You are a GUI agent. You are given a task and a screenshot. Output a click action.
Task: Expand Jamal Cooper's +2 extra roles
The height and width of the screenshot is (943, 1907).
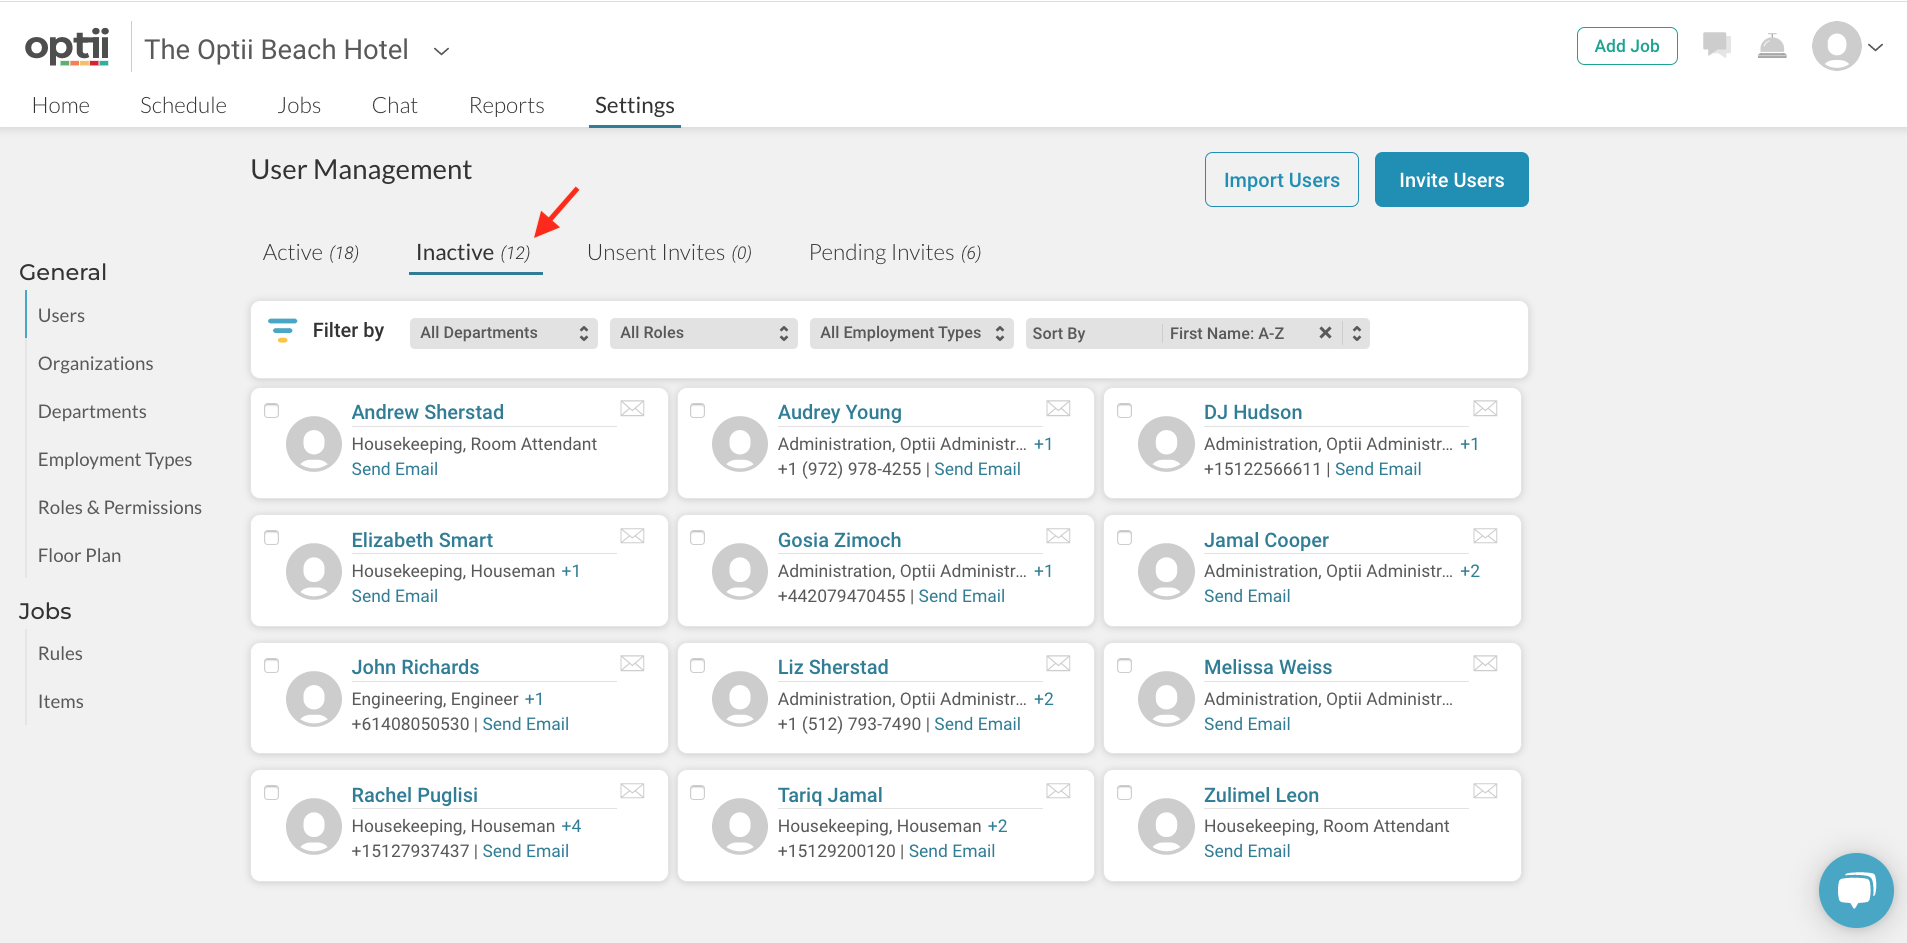pyautogui.click(x=1470, y=571)
